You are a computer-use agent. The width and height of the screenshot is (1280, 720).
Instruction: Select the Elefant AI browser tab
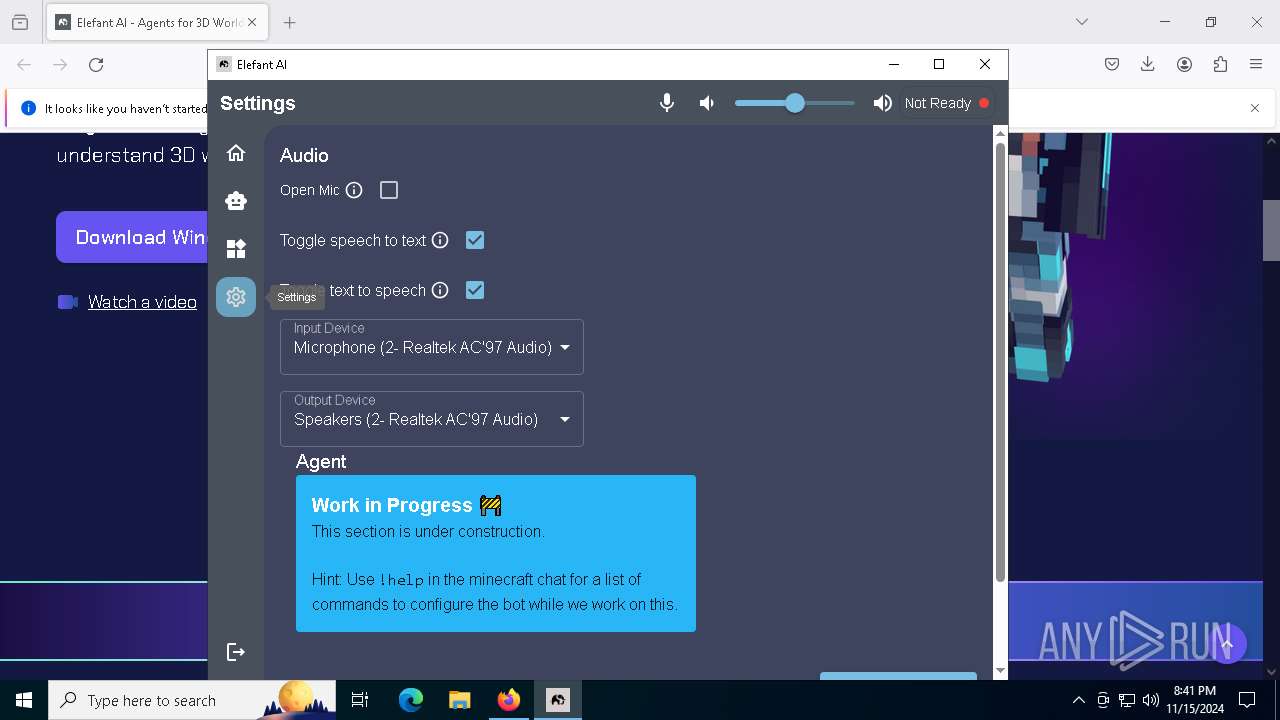click(156, 22)
